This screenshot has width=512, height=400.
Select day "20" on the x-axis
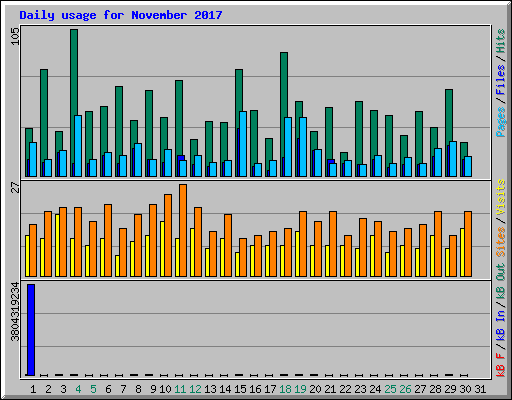coord(315,389)
